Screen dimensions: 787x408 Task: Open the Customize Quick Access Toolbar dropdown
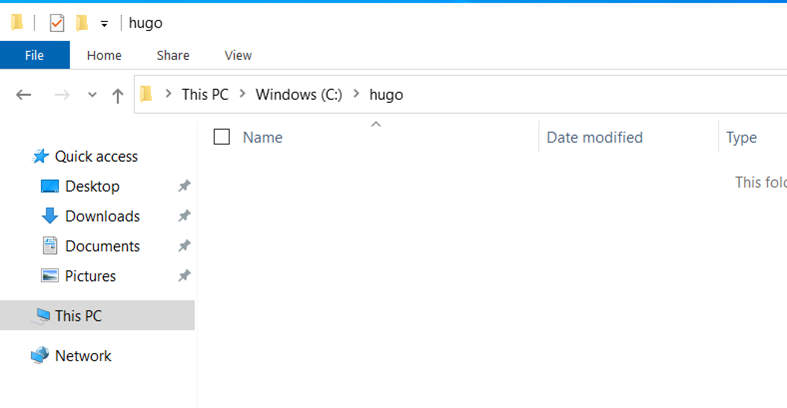pos(104,24)
